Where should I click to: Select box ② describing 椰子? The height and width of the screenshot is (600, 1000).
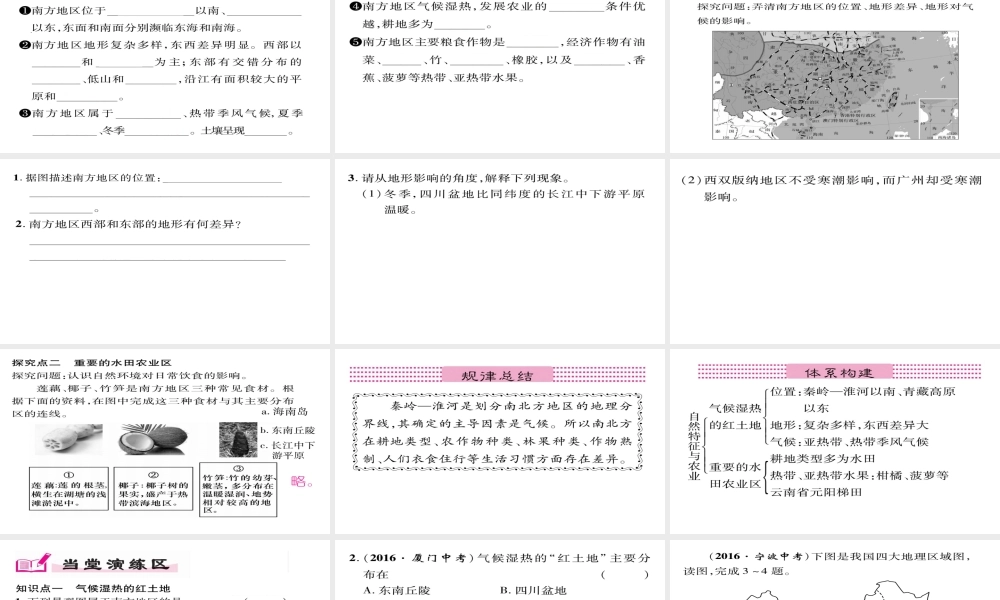click(154, 489)
